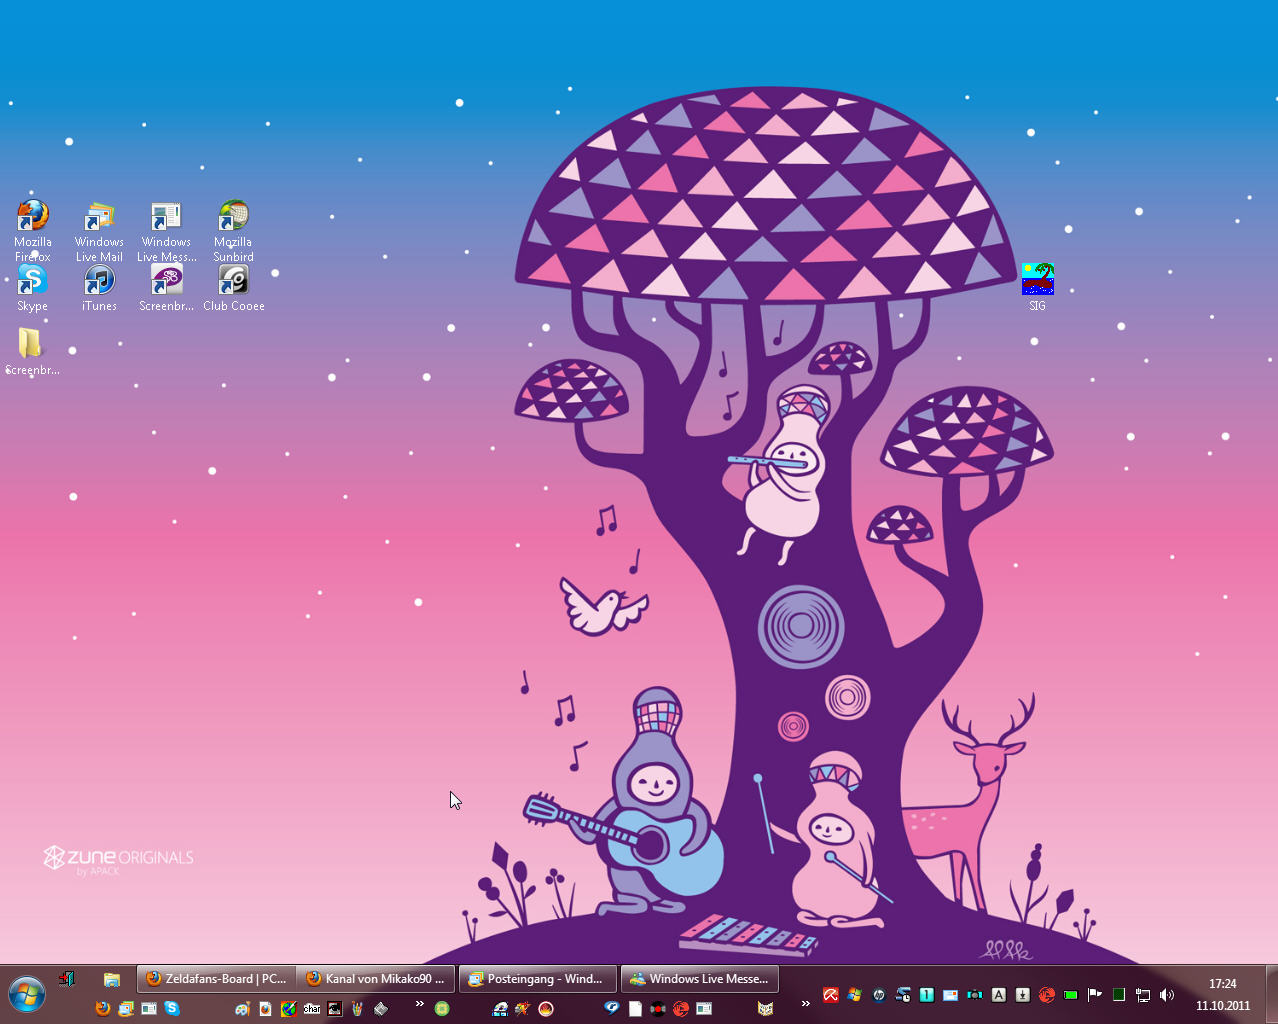Click the Windows Start orb button
Screen dimensions: 1278x1024
click(27, 995)
